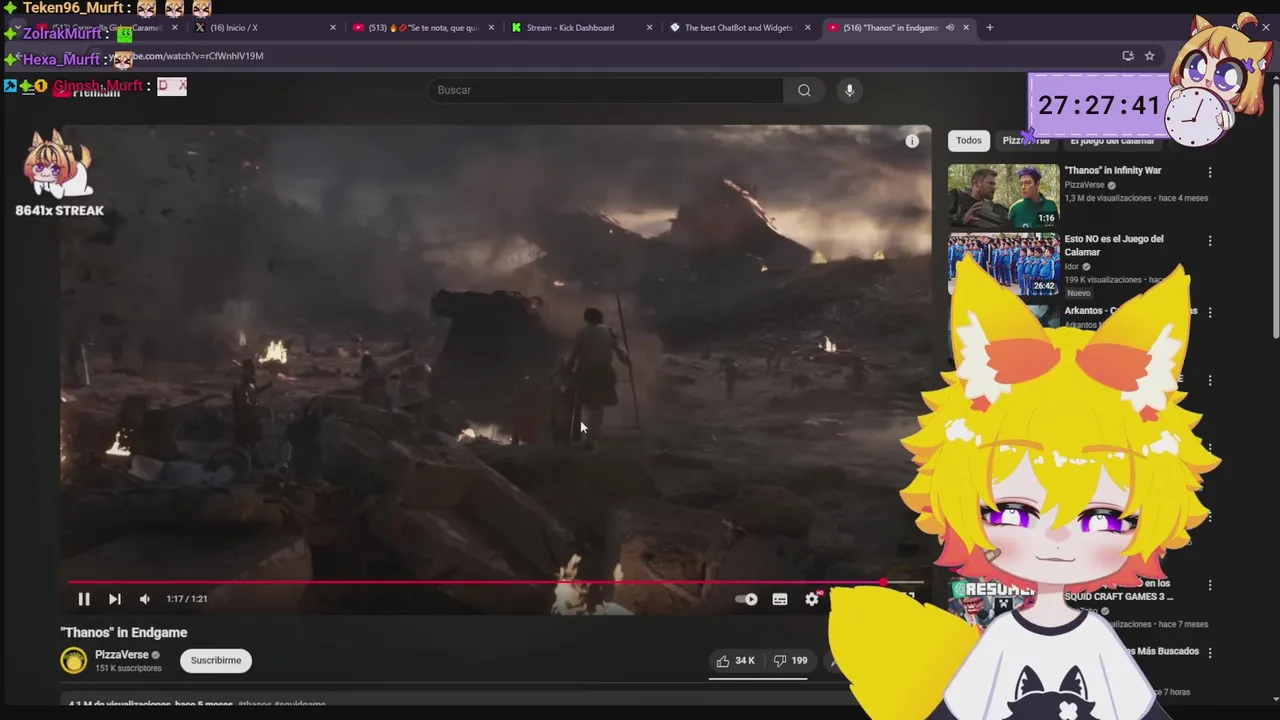Switch to The best ChatBot and Widgets tab

(738, 28)
